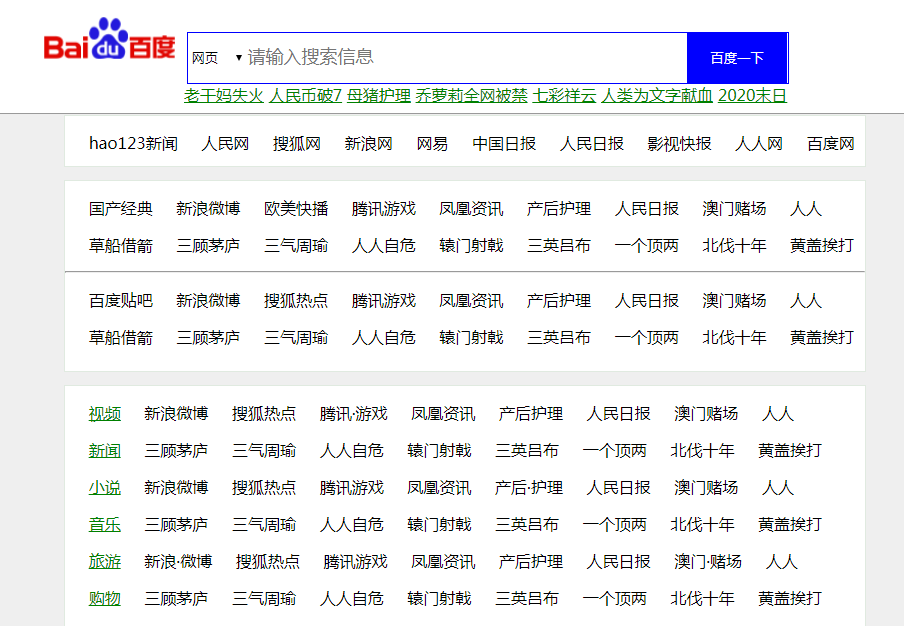Open 人人网 in top navigation
904x626 pixels.
[759, 144]
